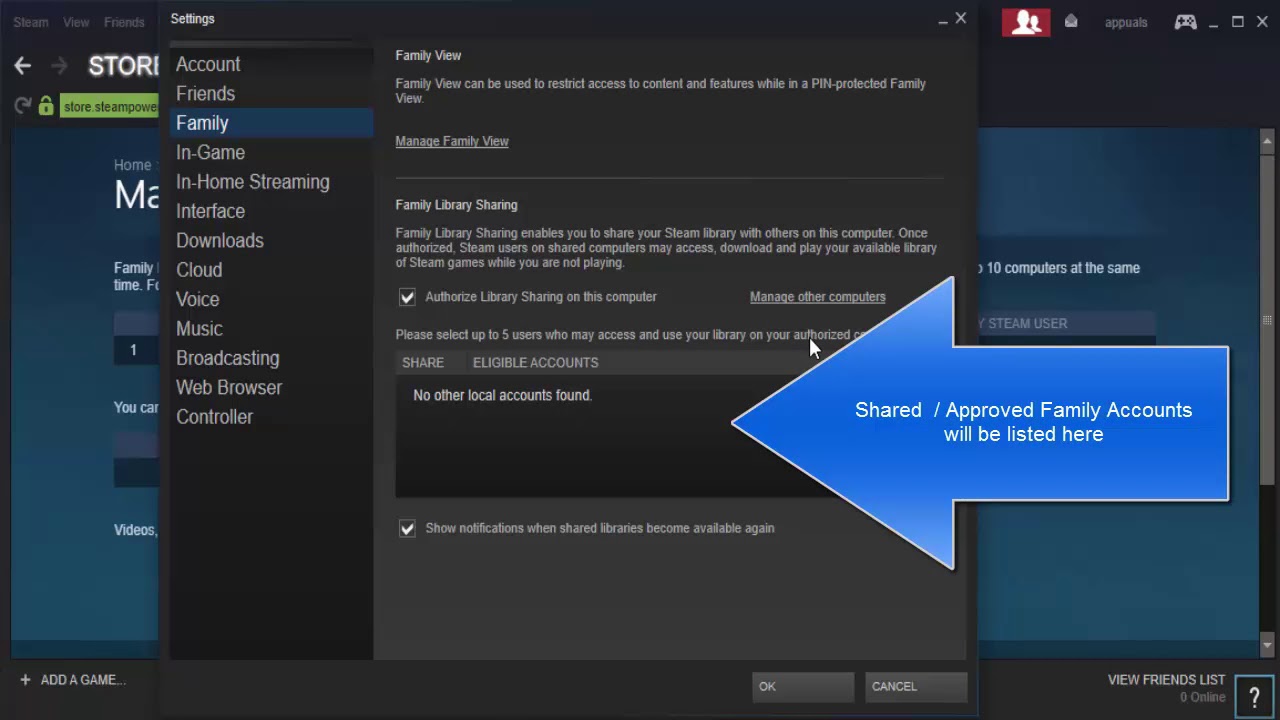
Task: Toggle Authorize Library Sharing on this computer
Action: [407, 297]
